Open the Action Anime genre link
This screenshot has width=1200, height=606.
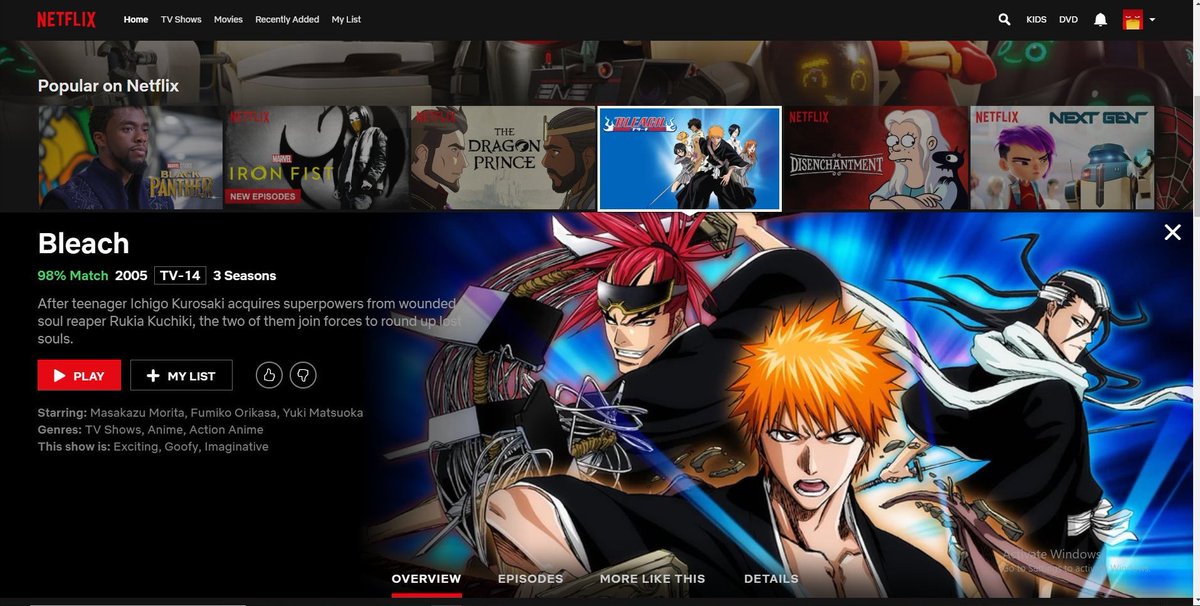pos(227,430)
